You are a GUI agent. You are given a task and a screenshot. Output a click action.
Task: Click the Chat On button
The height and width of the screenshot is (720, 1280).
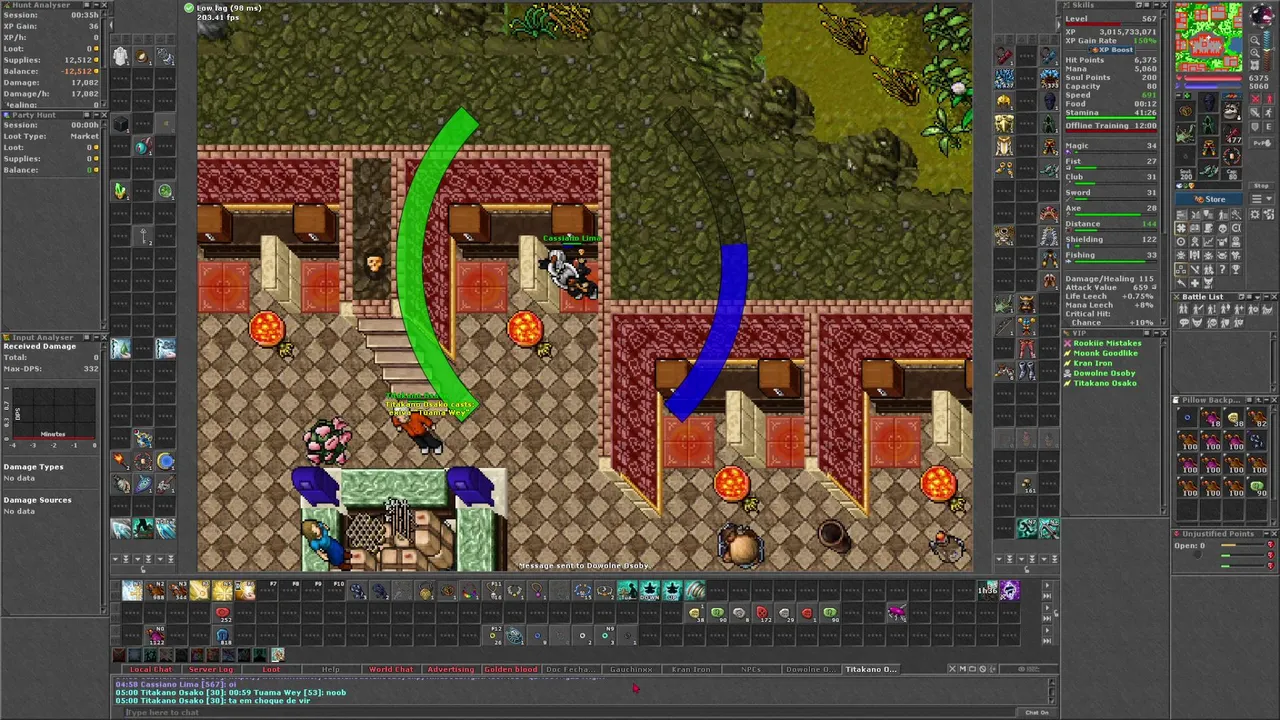(1036, 712)
